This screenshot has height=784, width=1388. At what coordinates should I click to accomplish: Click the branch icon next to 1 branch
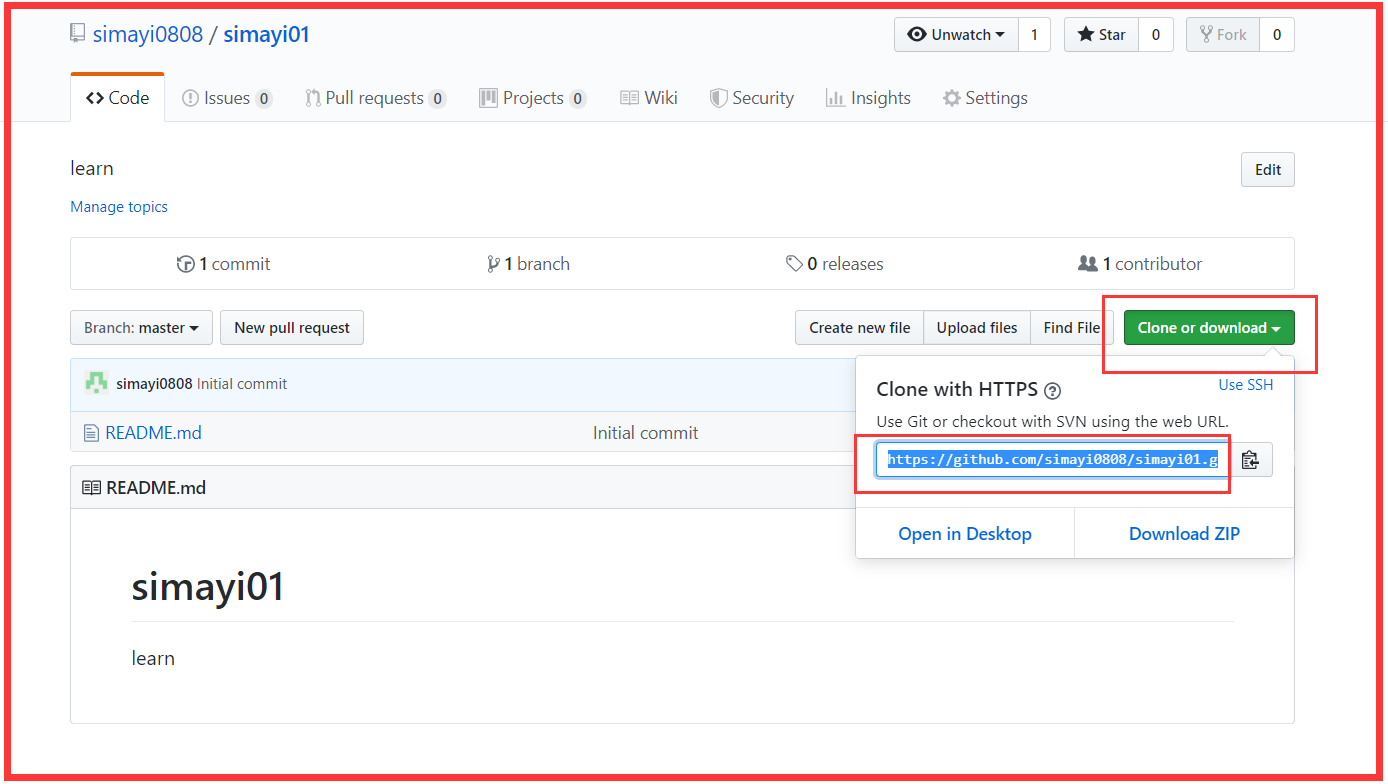pos(493,264)
